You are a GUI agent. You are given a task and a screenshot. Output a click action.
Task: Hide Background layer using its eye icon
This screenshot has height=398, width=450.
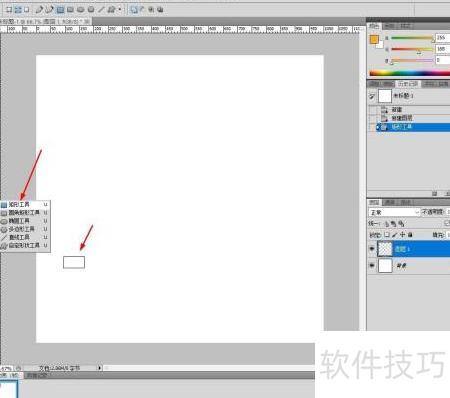click(372, 266)
